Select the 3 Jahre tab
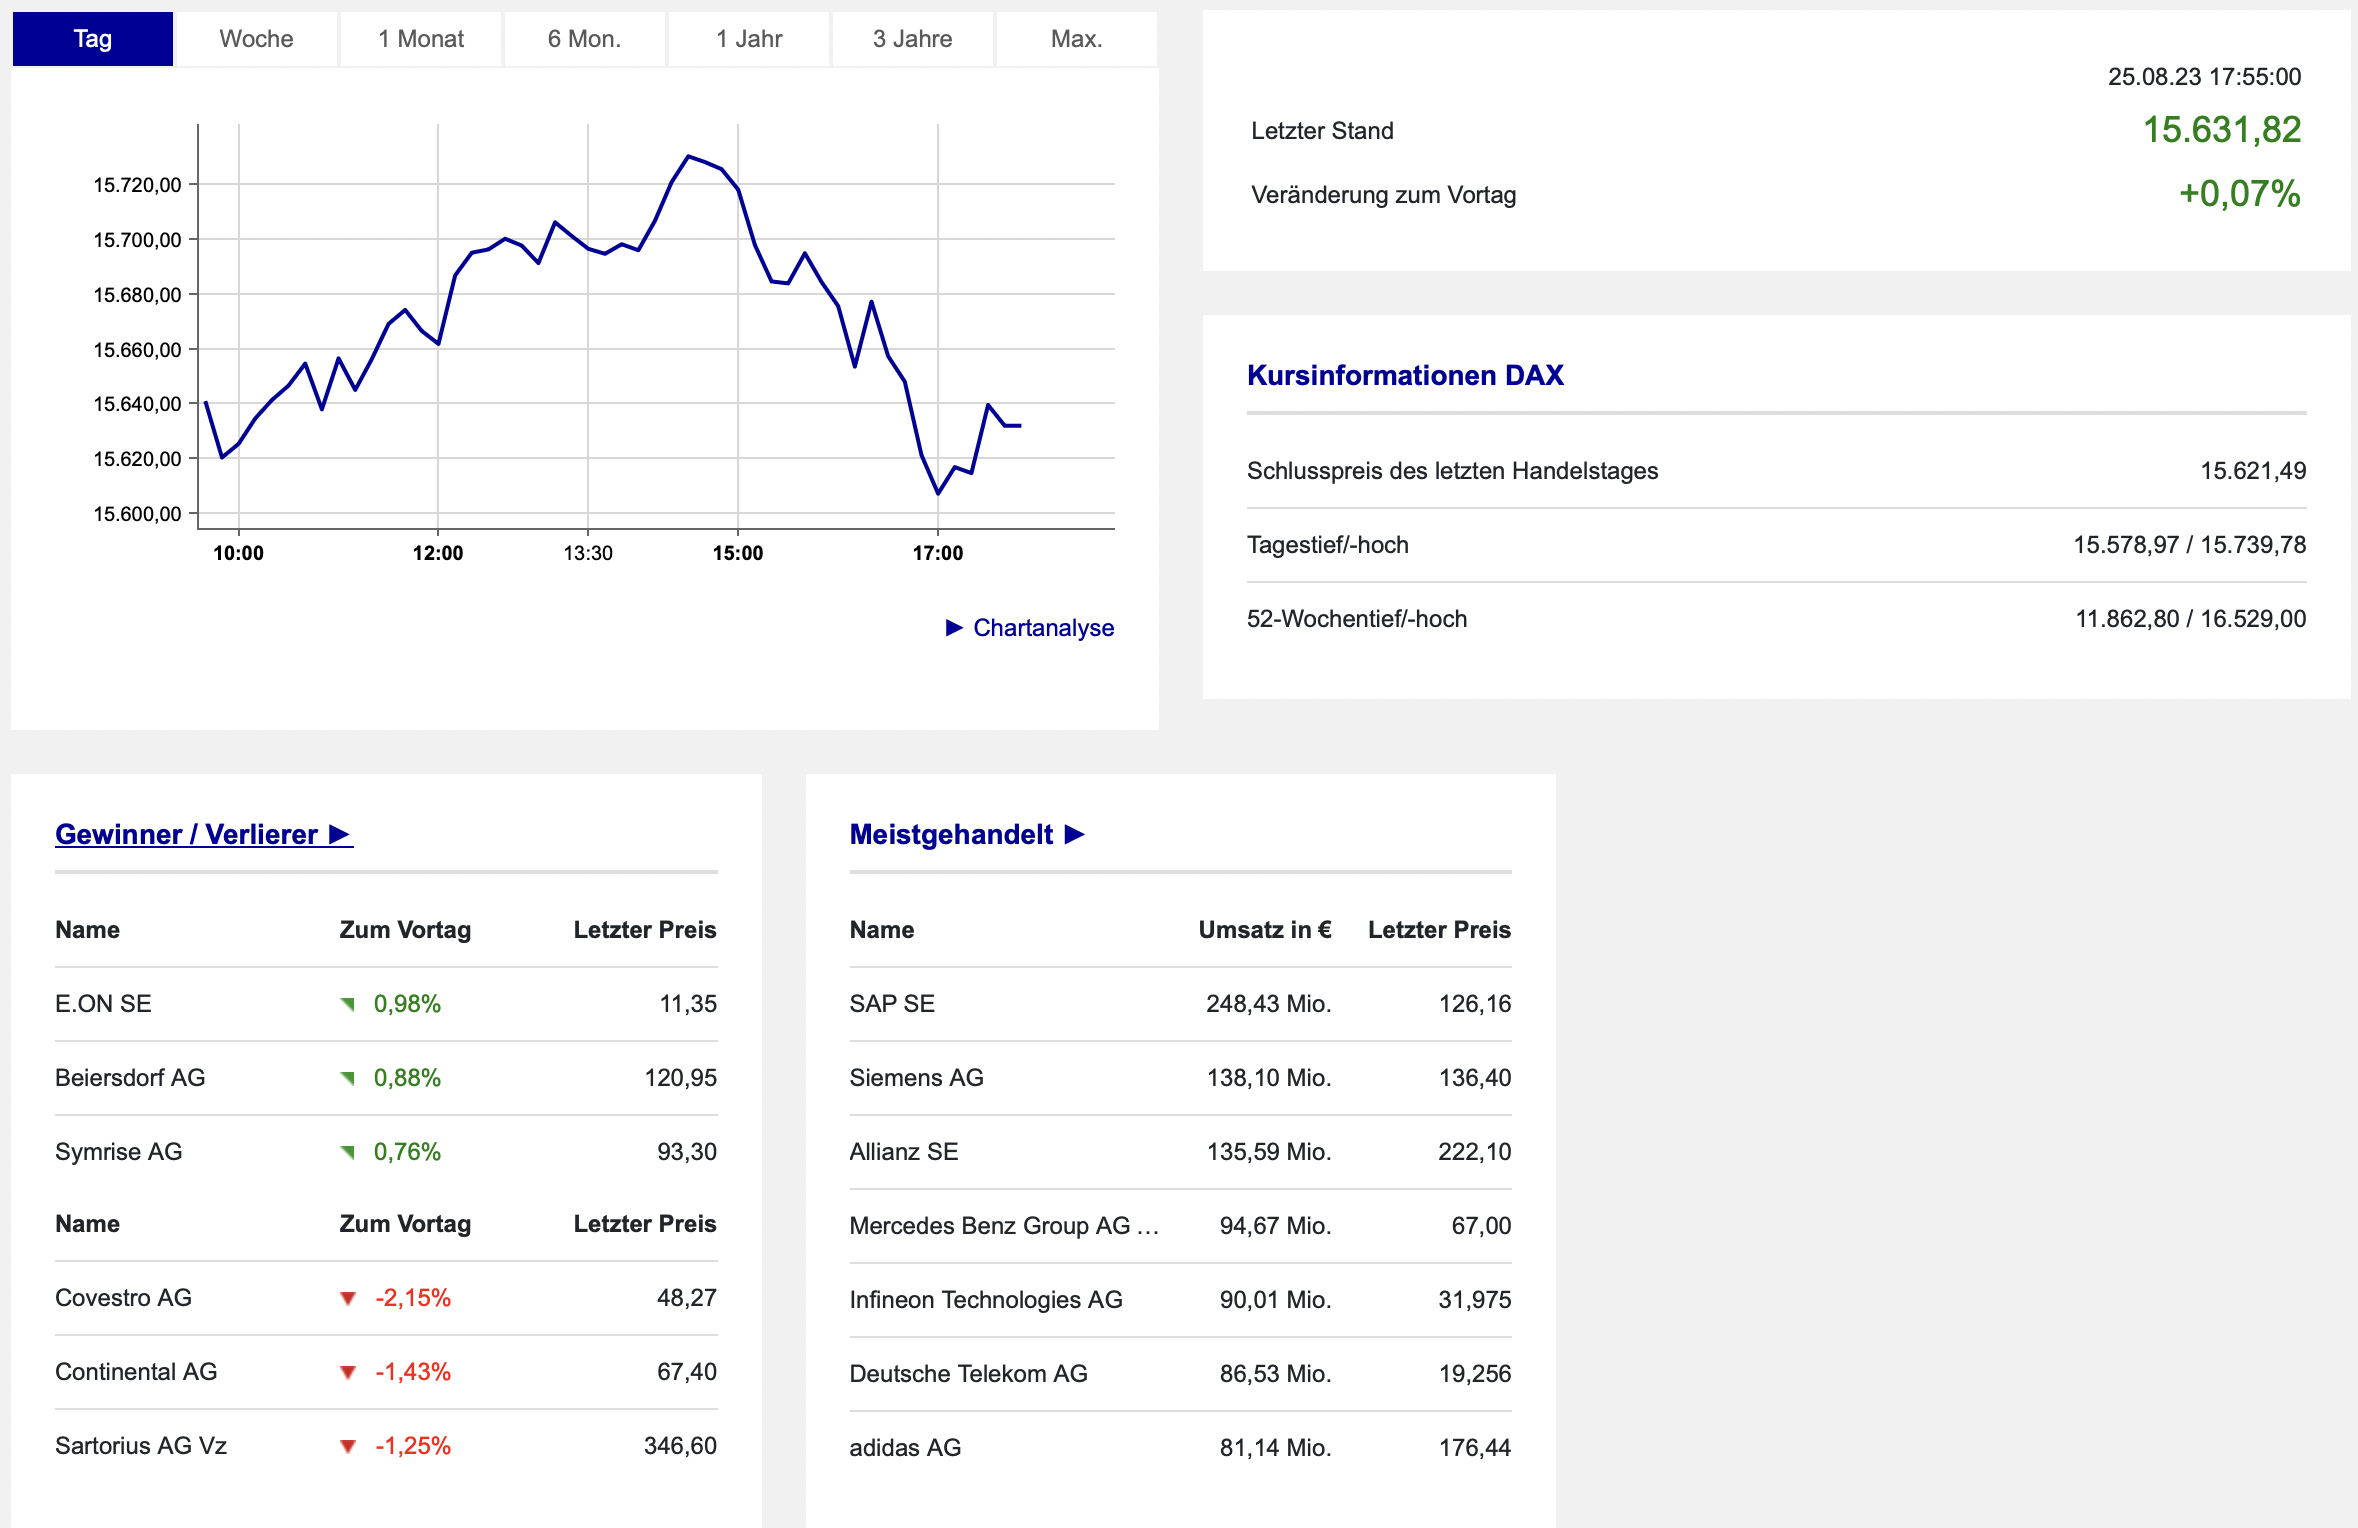2358x1528 pixels. (912, 39)
